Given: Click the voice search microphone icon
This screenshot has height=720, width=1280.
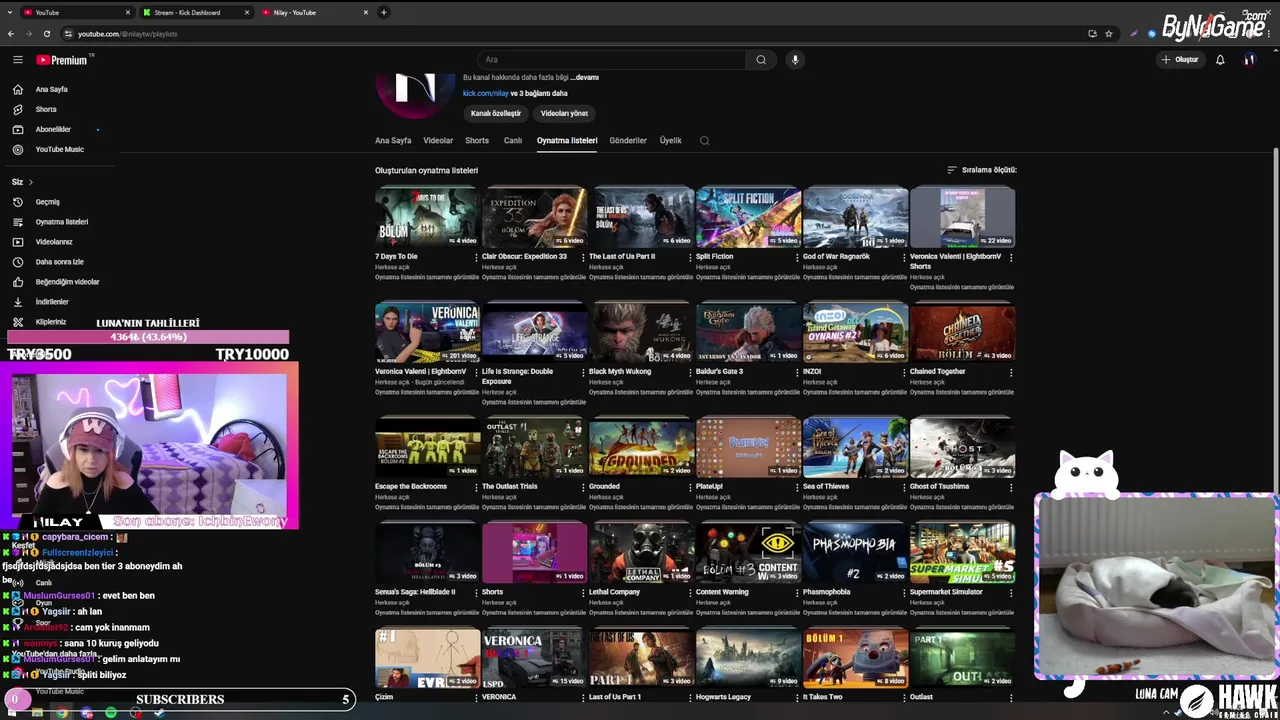Looking at the screenshot, I should tap(795, 60).
